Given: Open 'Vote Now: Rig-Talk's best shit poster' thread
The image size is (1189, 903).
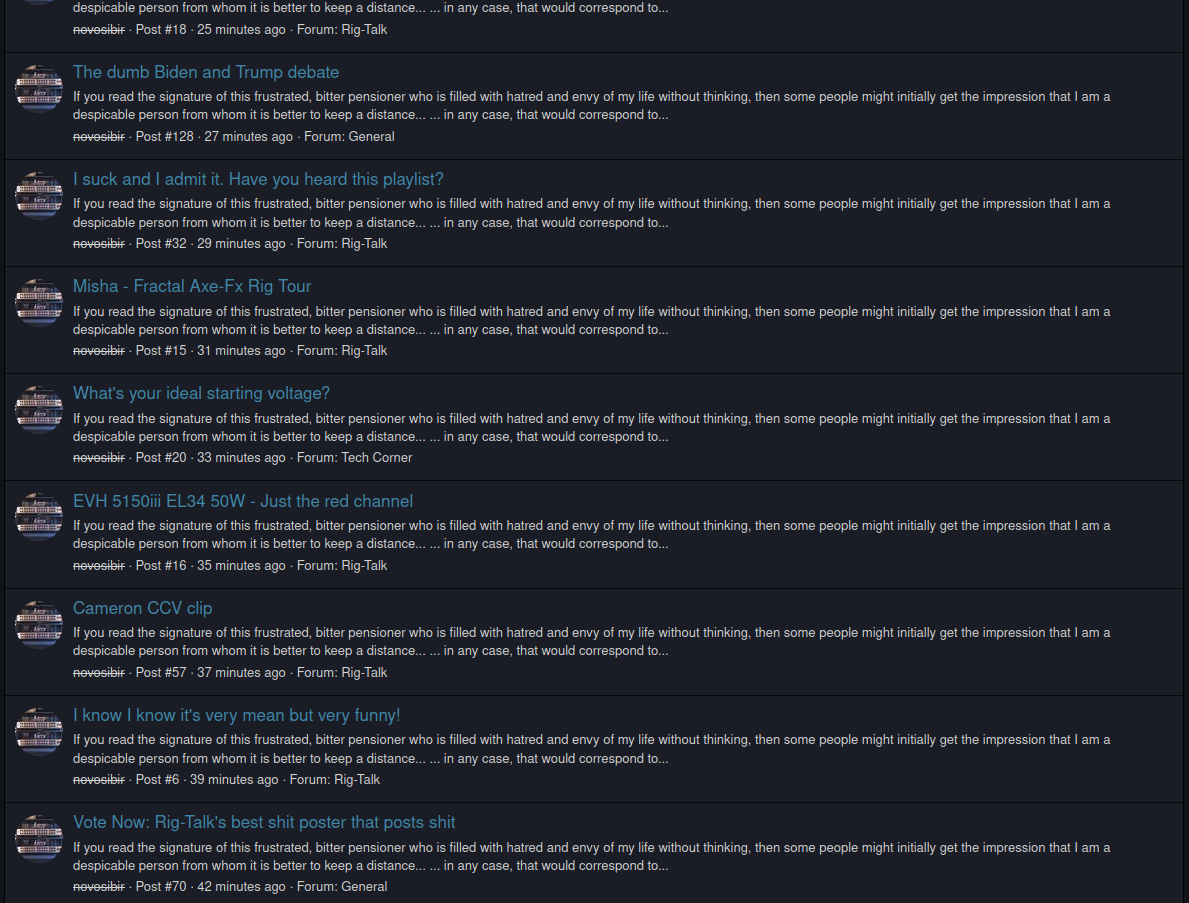Looking at the screenshot, I should click(264, 822).
